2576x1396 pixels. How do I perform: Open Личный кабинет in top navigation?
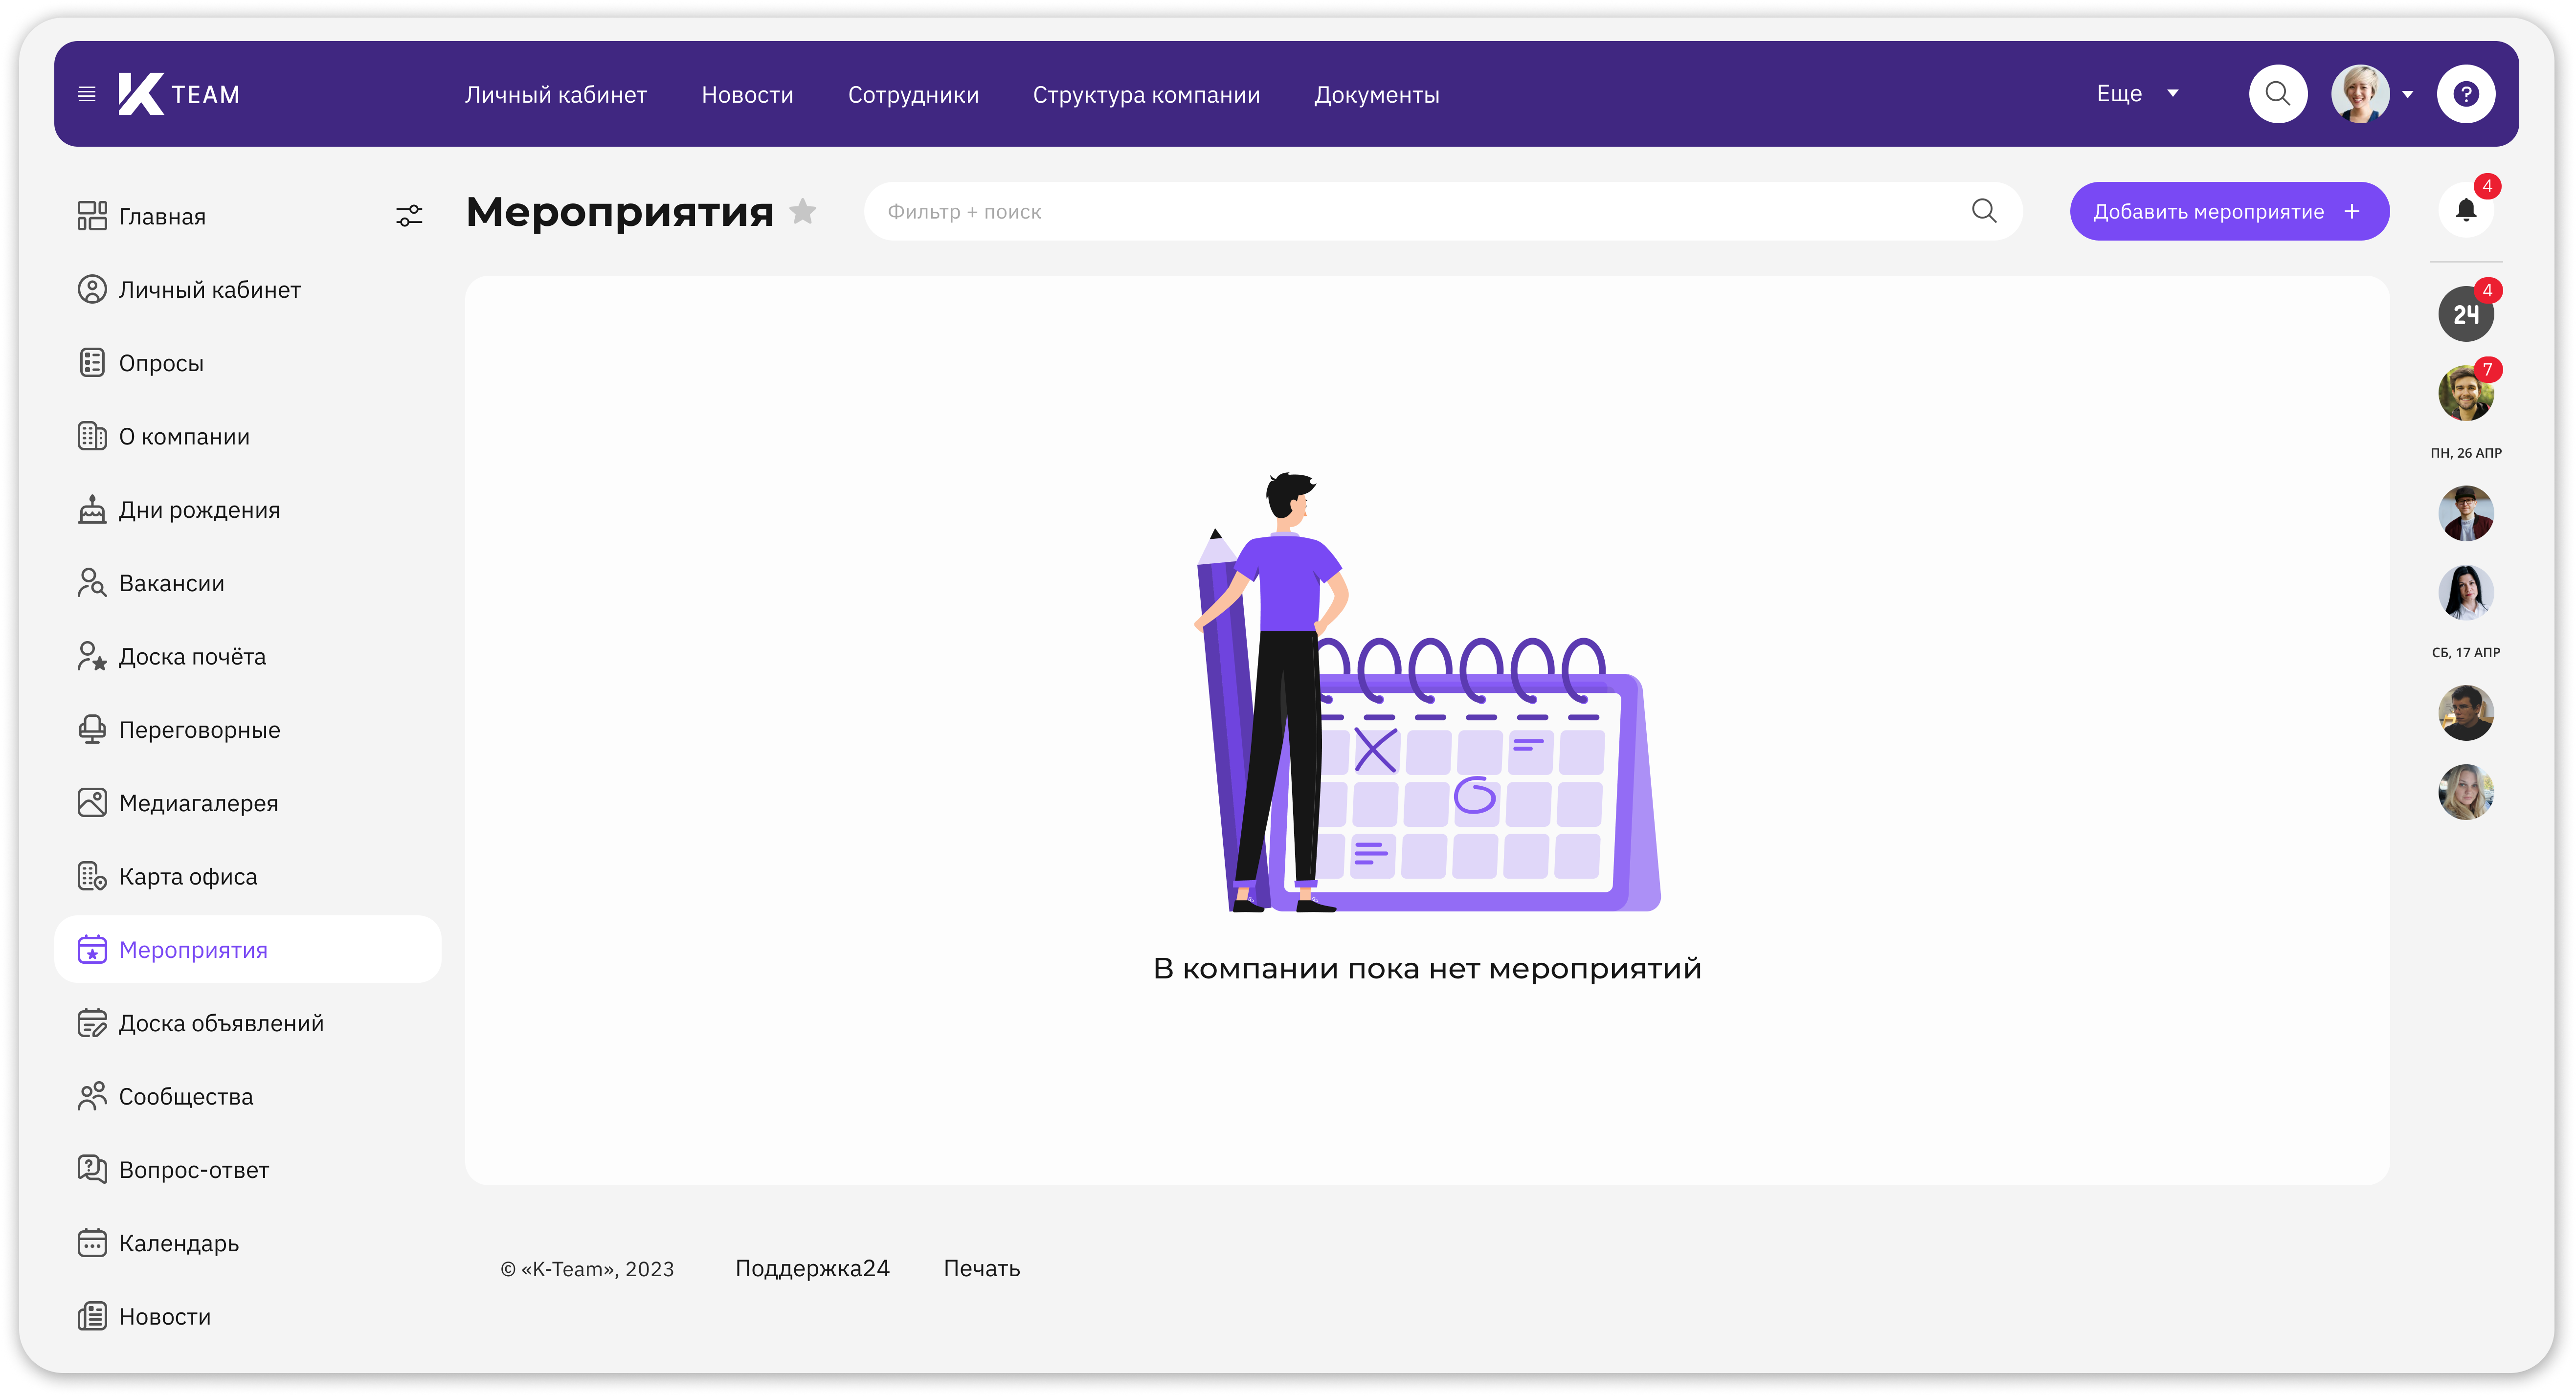point(556,95)
